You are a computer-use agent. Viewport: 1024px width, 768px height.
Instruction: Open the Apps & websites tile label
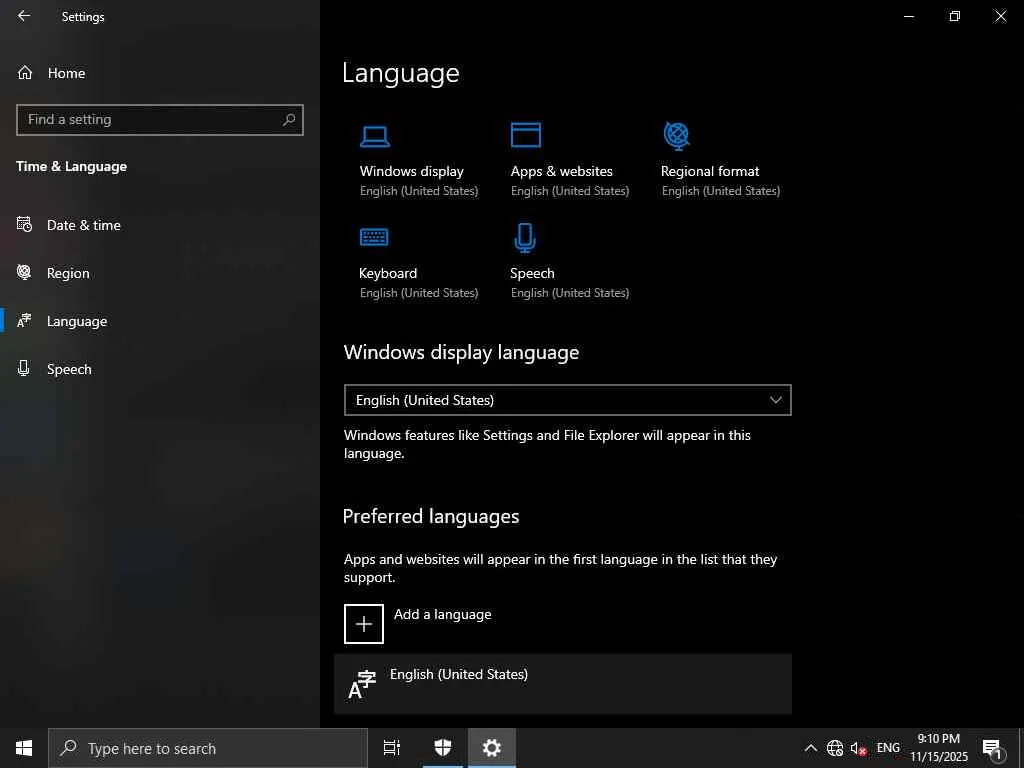562,171
